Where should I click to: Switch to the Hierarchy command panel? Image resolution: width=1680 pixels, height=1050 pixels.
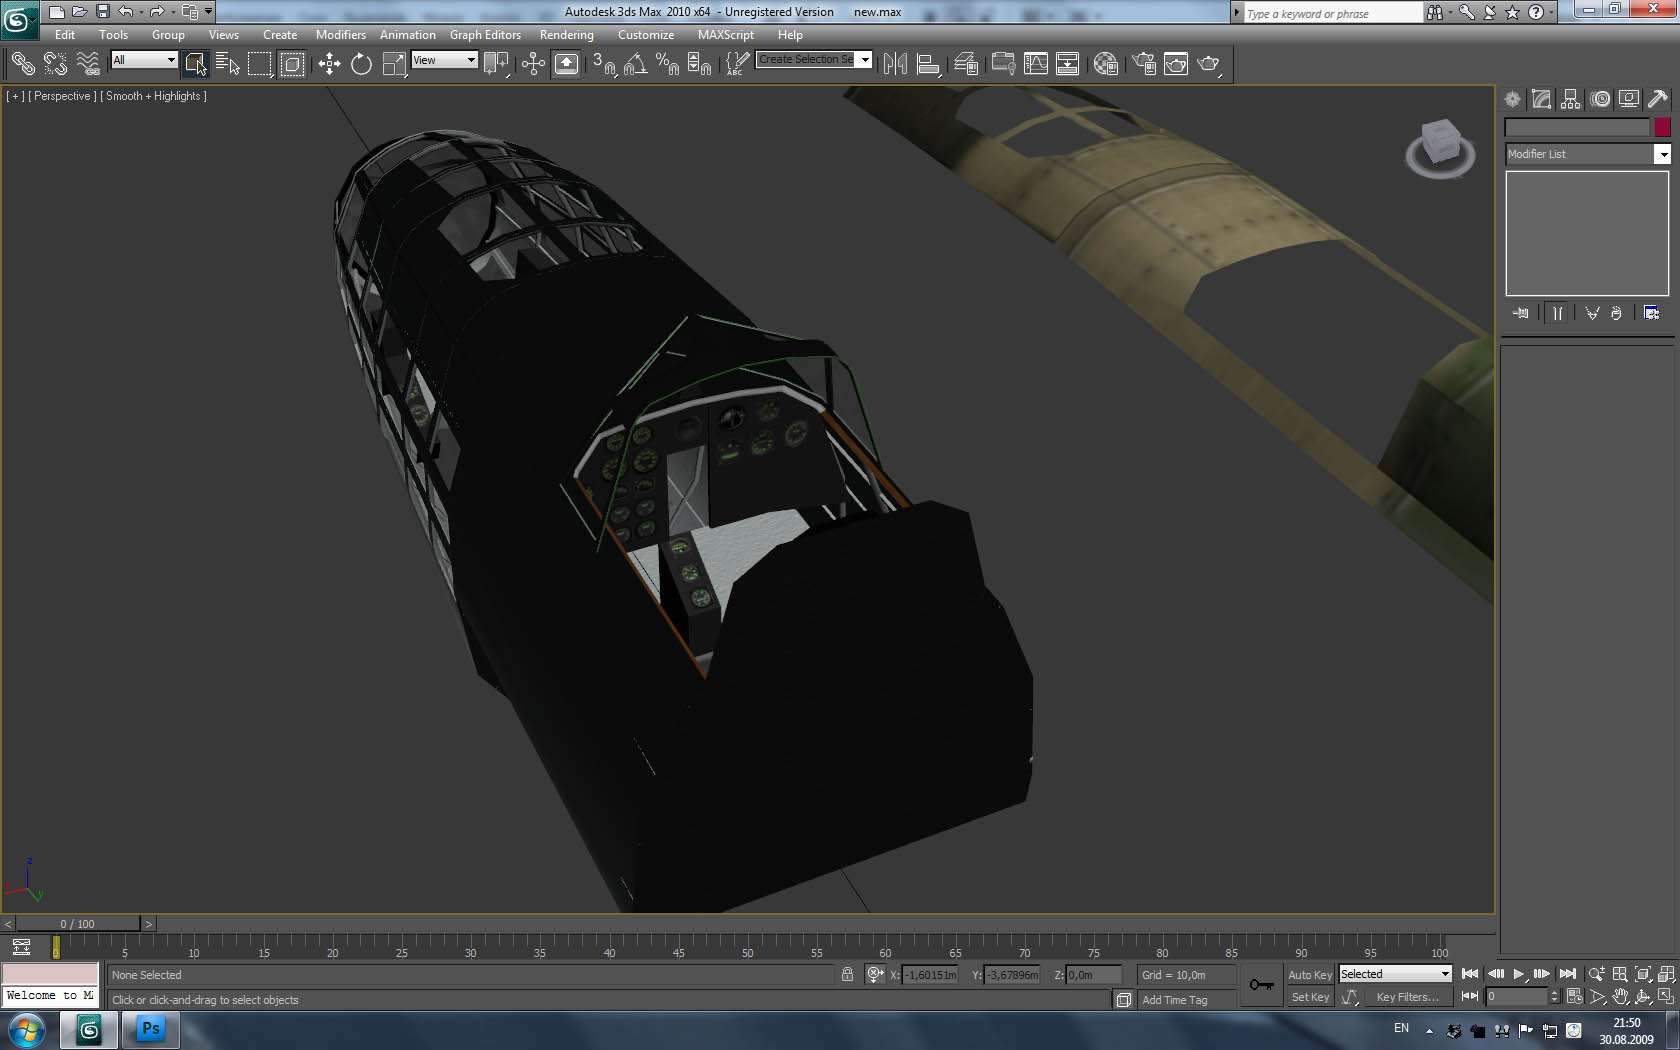1571,99
